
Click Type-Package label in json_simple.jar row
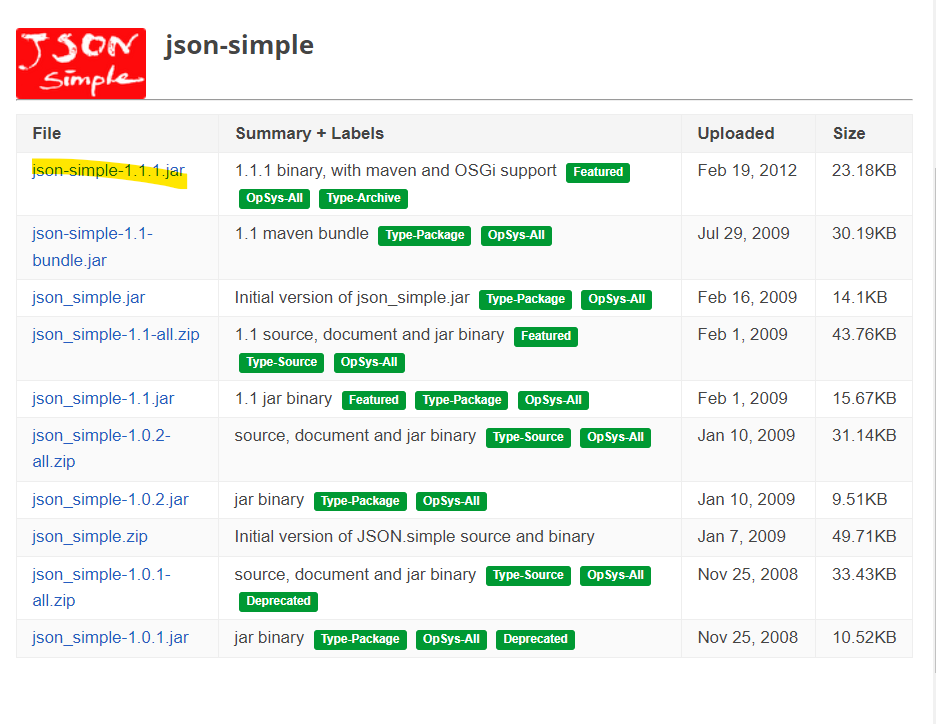pyautogui.click(x=525, y=299)
